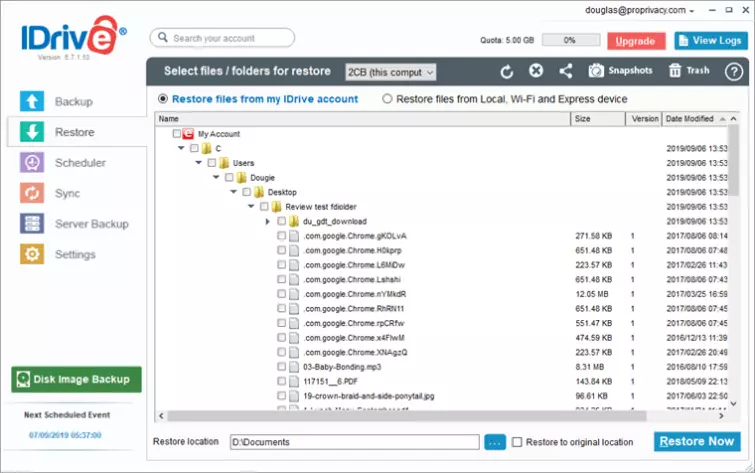Image resolution: width=755 pixels, height=473 pixels.
Task: Click the search magnifier icon
Action: [163, 37]
